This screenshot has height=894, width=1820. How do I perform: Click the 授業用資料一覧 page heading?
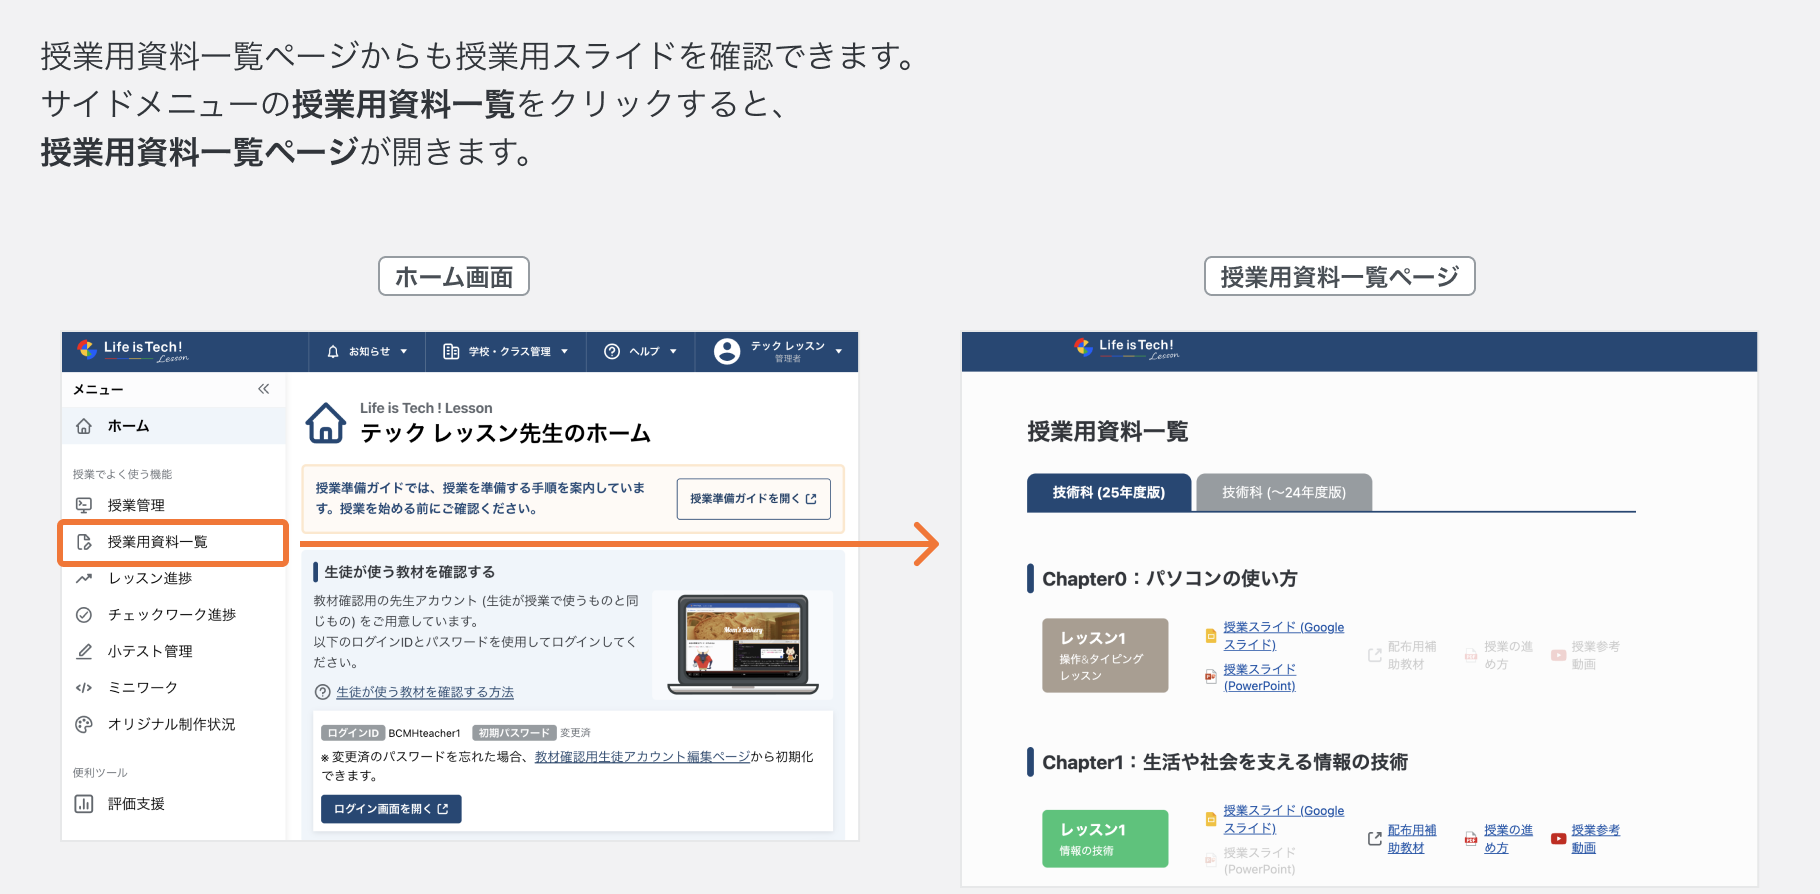click(1108, 432)
